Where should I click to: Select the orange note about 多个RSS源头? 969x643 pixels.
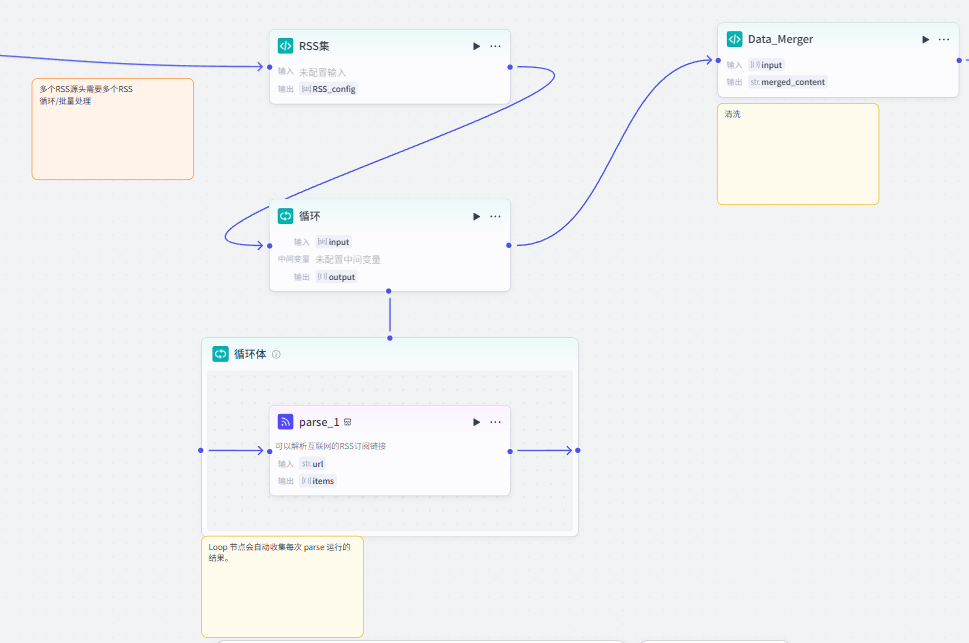point(112,129)
